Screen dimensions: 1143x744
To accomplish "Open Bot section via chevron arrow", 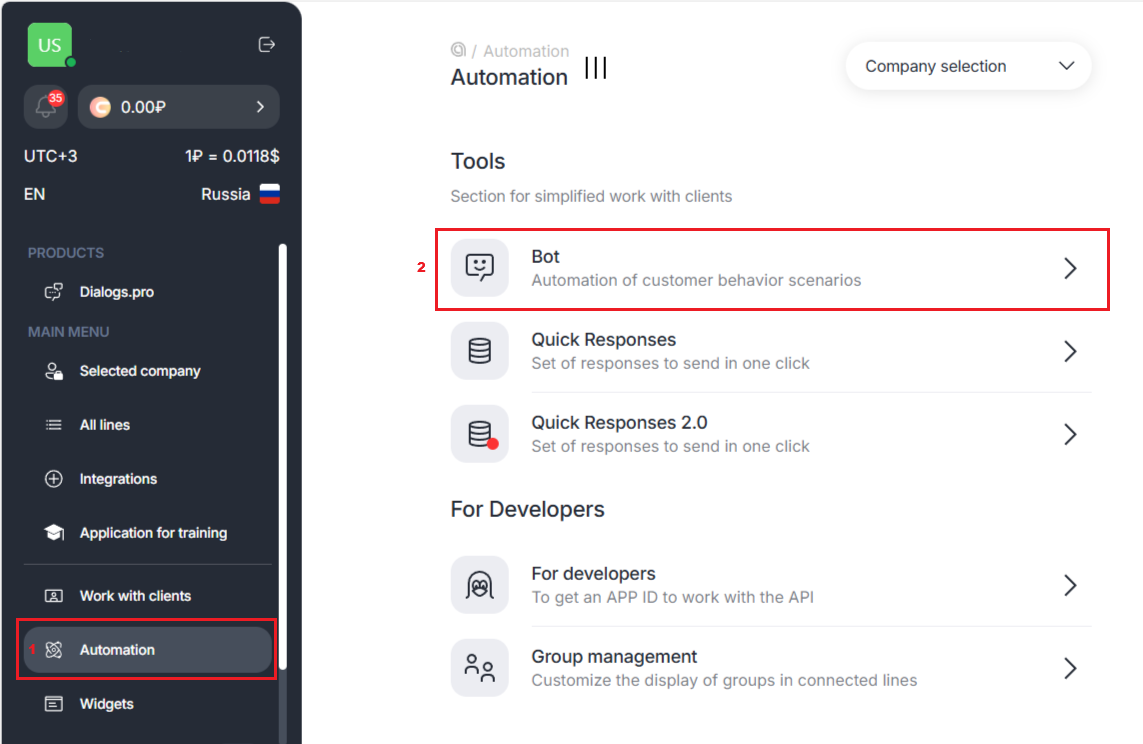I will 1070,268.
